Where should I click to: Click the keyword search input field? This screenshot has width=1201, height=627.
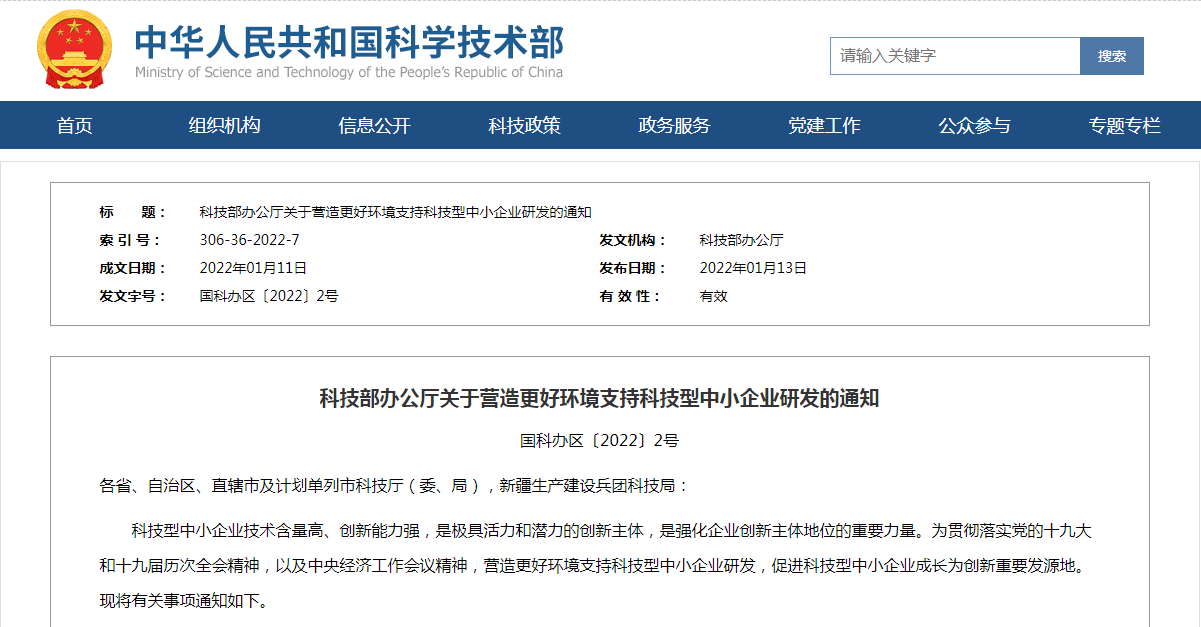(954, 56)
